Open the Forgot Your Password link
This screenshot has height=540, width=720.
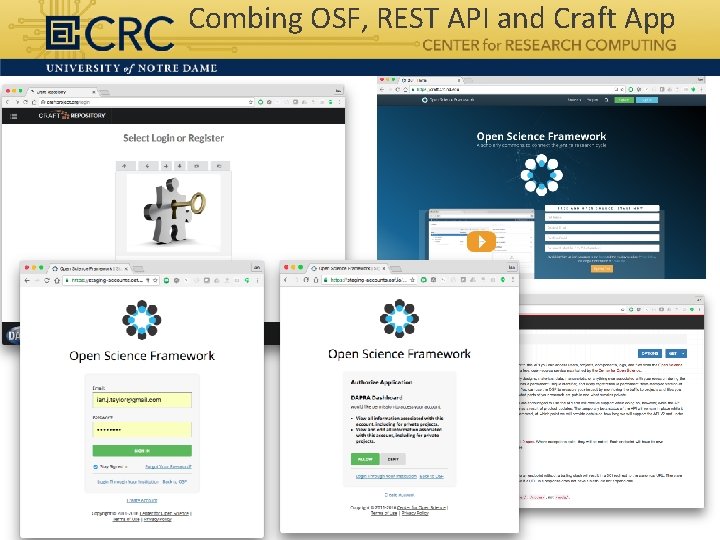[168, 467]
